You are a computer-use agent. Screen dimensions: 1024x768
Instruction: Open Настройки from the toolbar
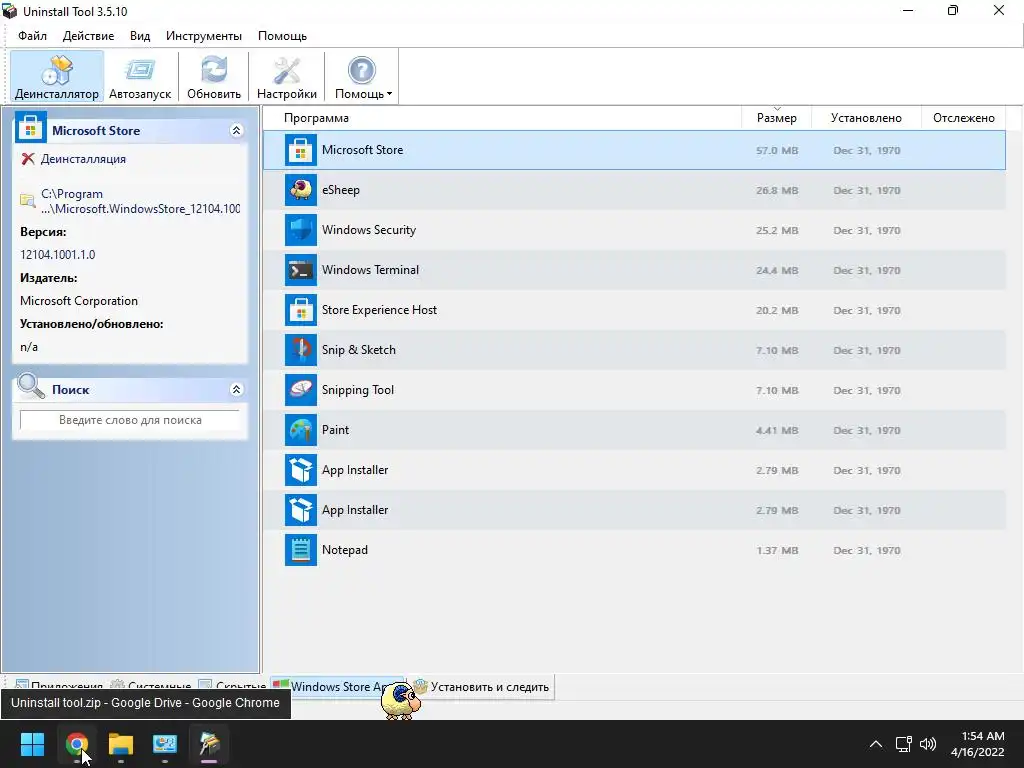coord(287,77)
